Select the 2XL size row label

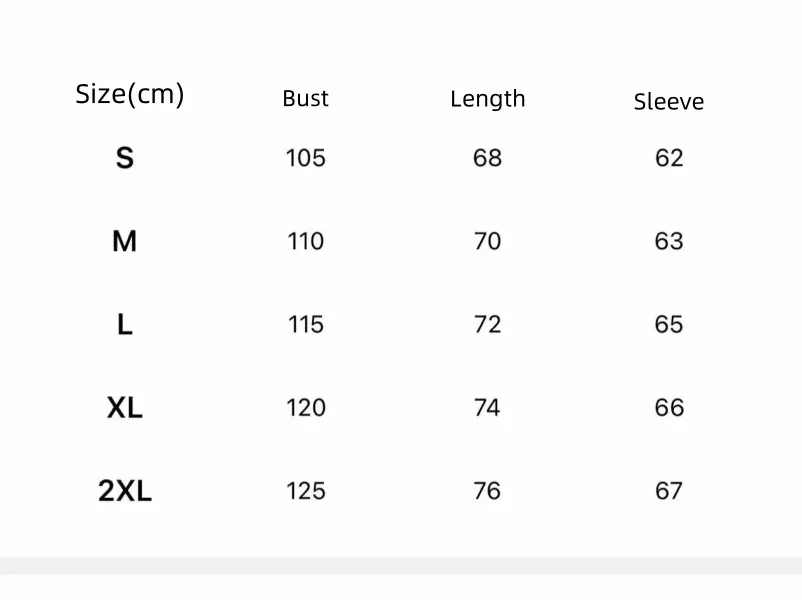tap(124, 491)
